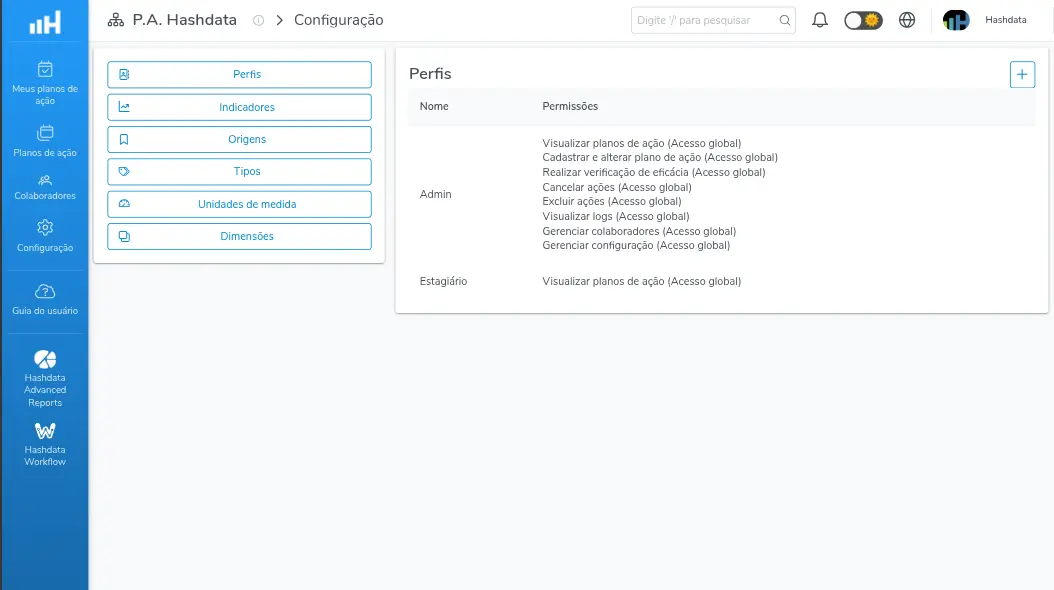Select the Perfis configuration tab
1054x590 pixels.
click(x=239, y=75)
